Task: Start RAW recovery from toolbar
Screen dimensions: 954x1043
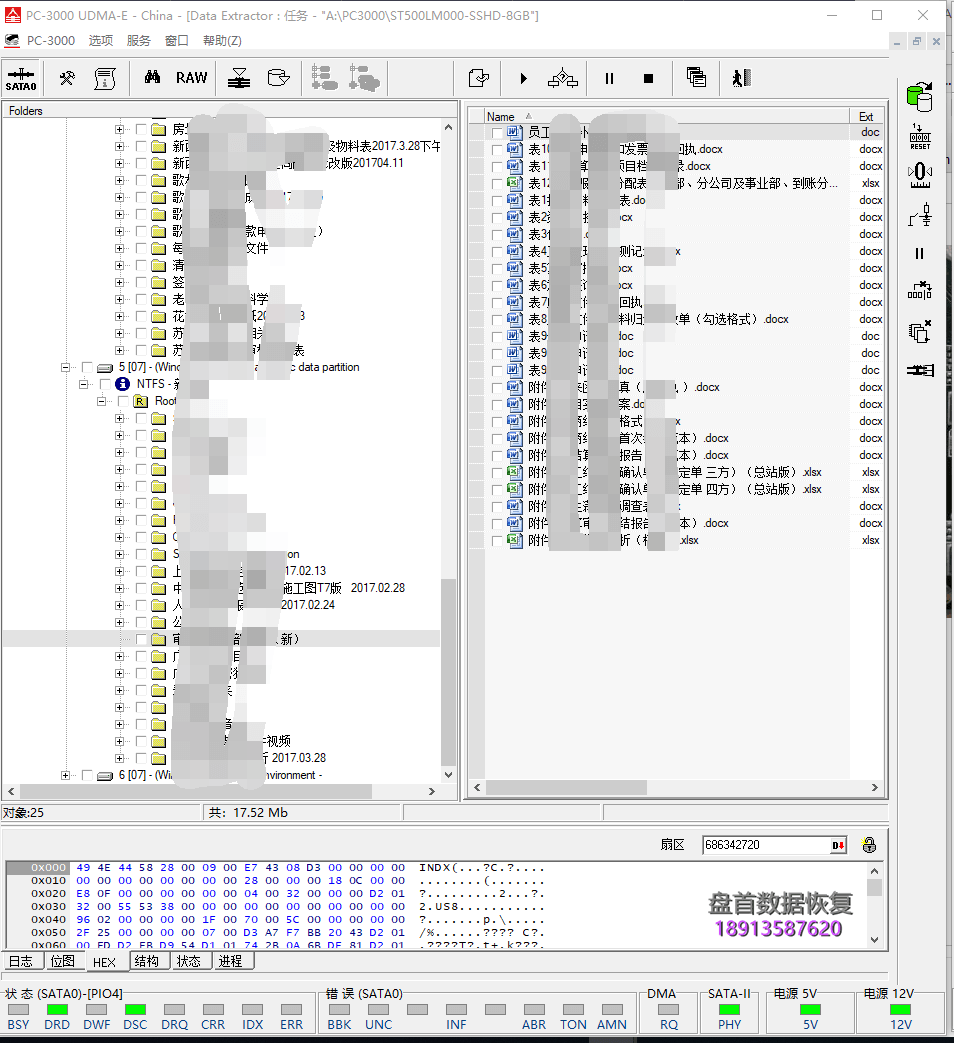Action: click(x=192, y=78)
